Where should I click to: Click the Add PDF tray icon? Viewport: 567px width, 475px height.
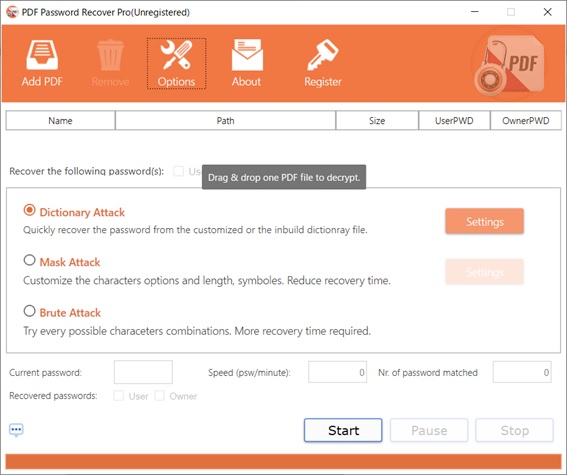point(42,55)
